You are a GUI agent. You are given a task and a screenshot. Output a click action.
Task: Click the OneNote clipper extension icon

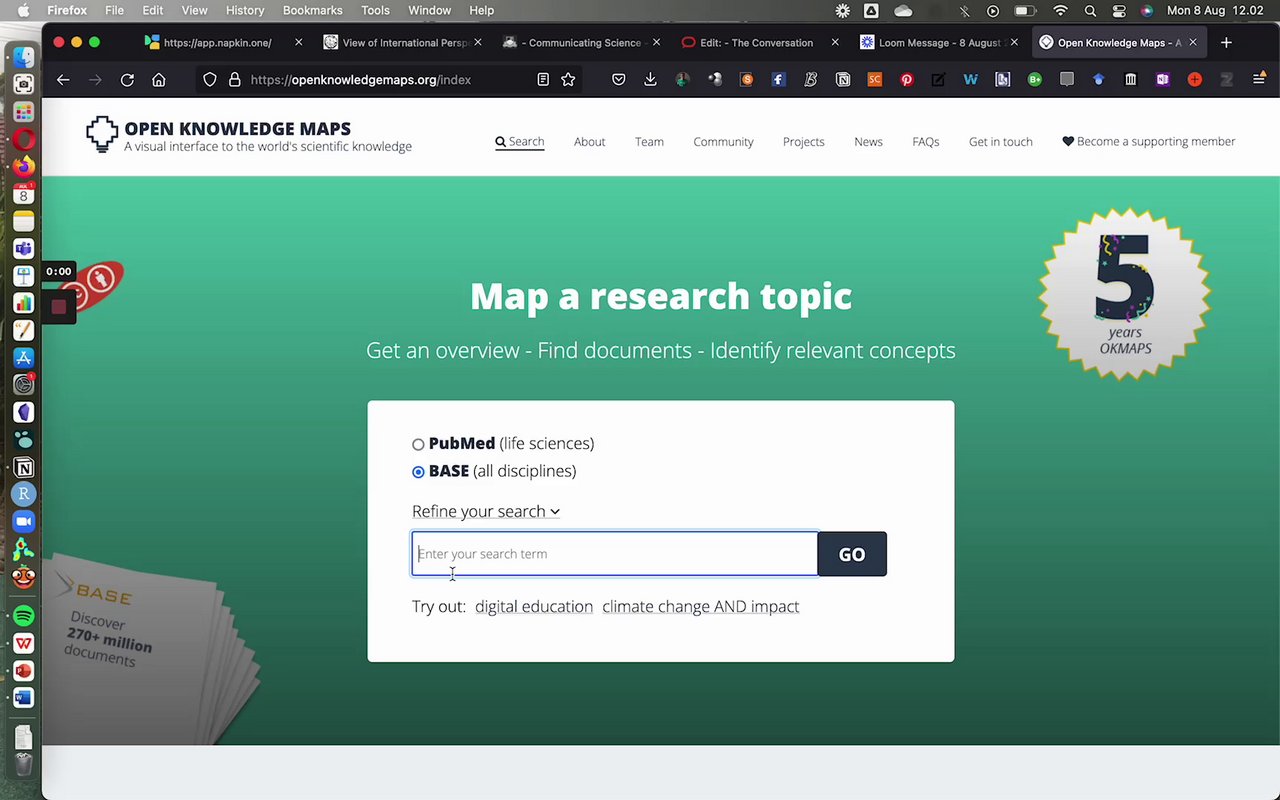pos(1163,80)
